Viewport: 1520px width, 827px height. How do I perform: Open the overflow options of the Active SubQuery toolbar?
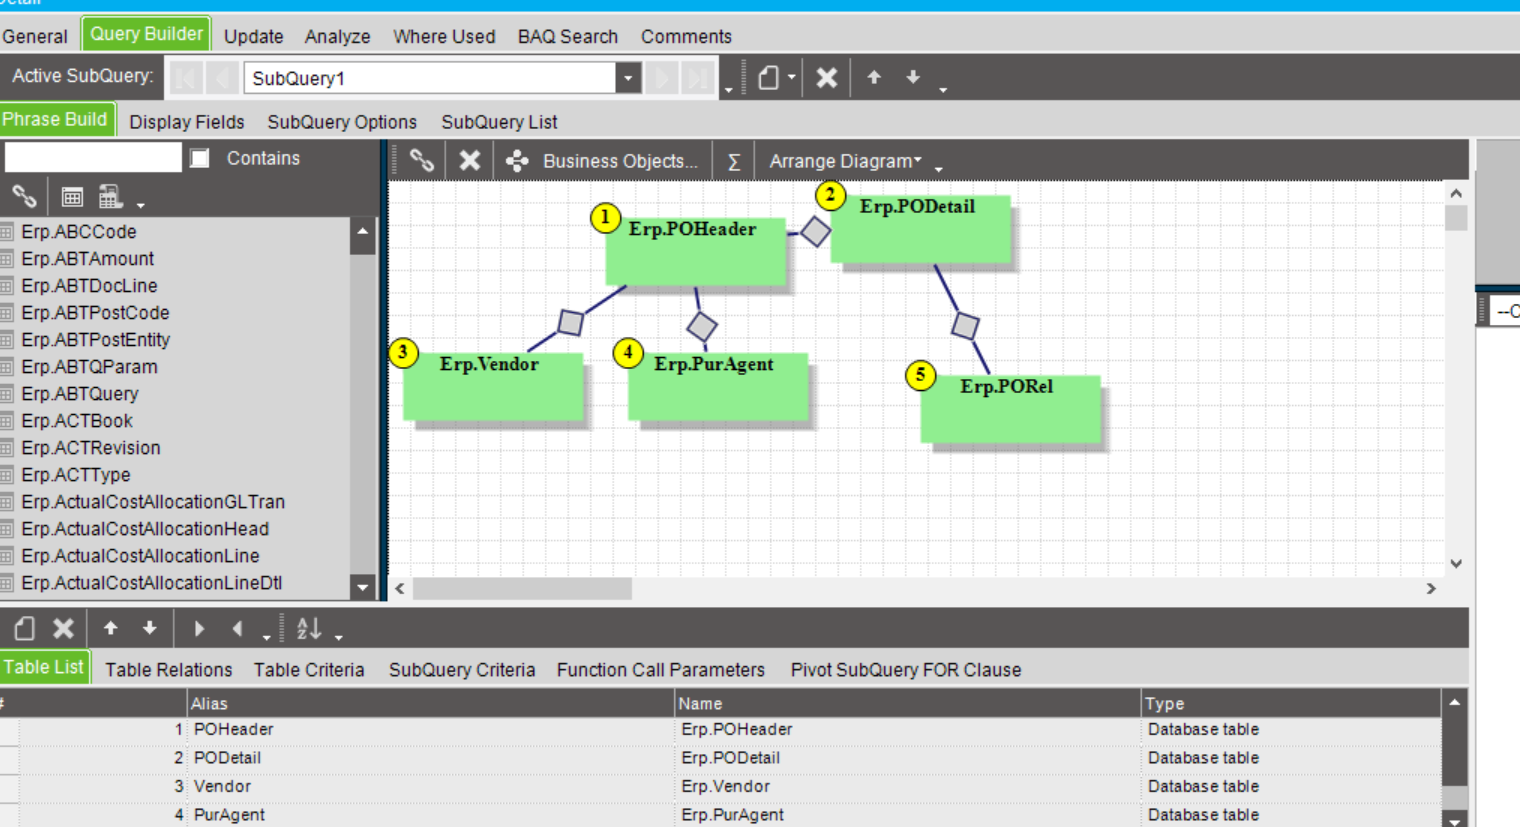[943, 90]
